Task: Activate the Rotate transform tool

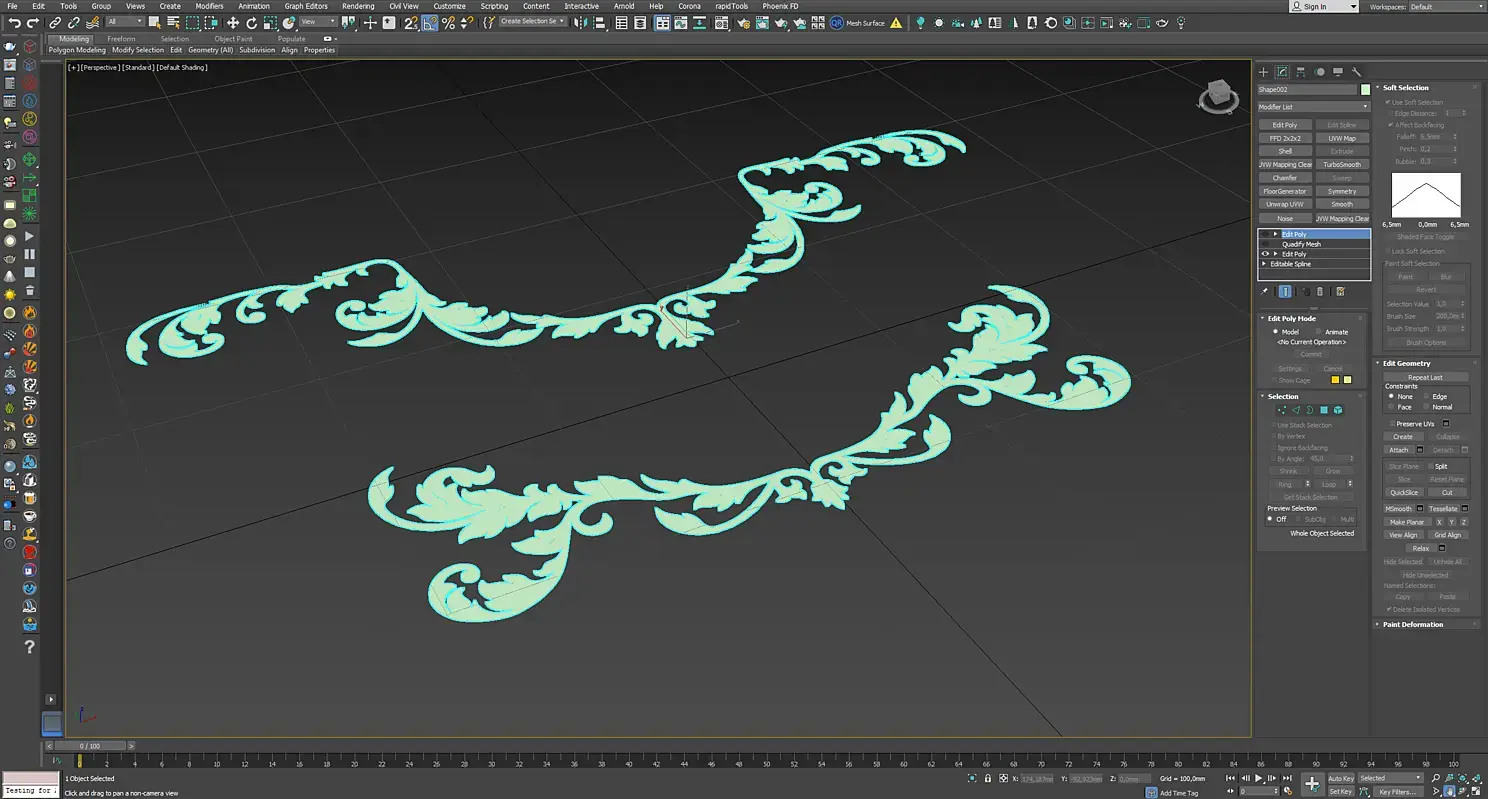Action: point(252,22)
